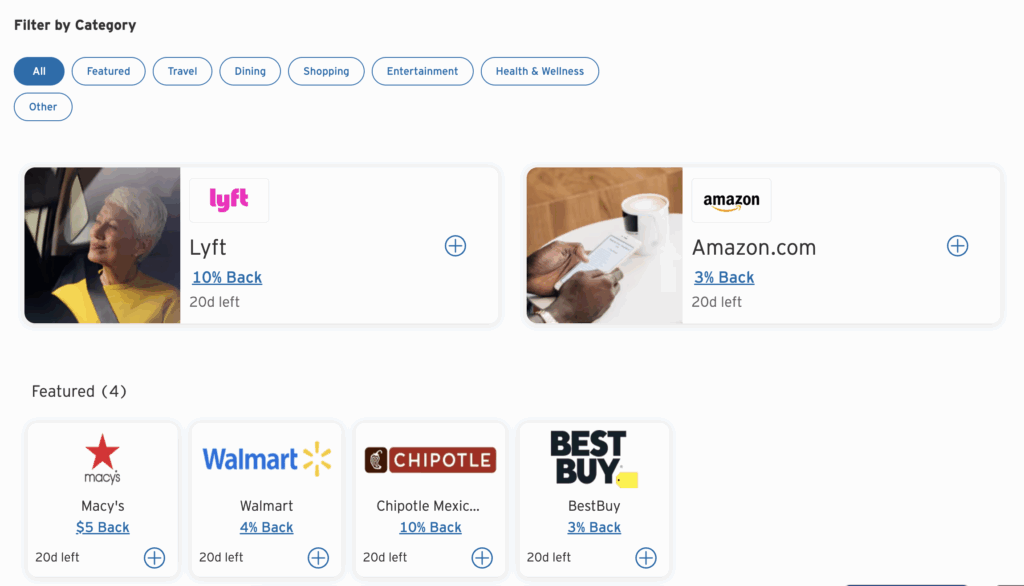The height and width of the screenshot is (586, 1024).
Task: Filter by Health & Wellness category
Action: tap(539, 71)
